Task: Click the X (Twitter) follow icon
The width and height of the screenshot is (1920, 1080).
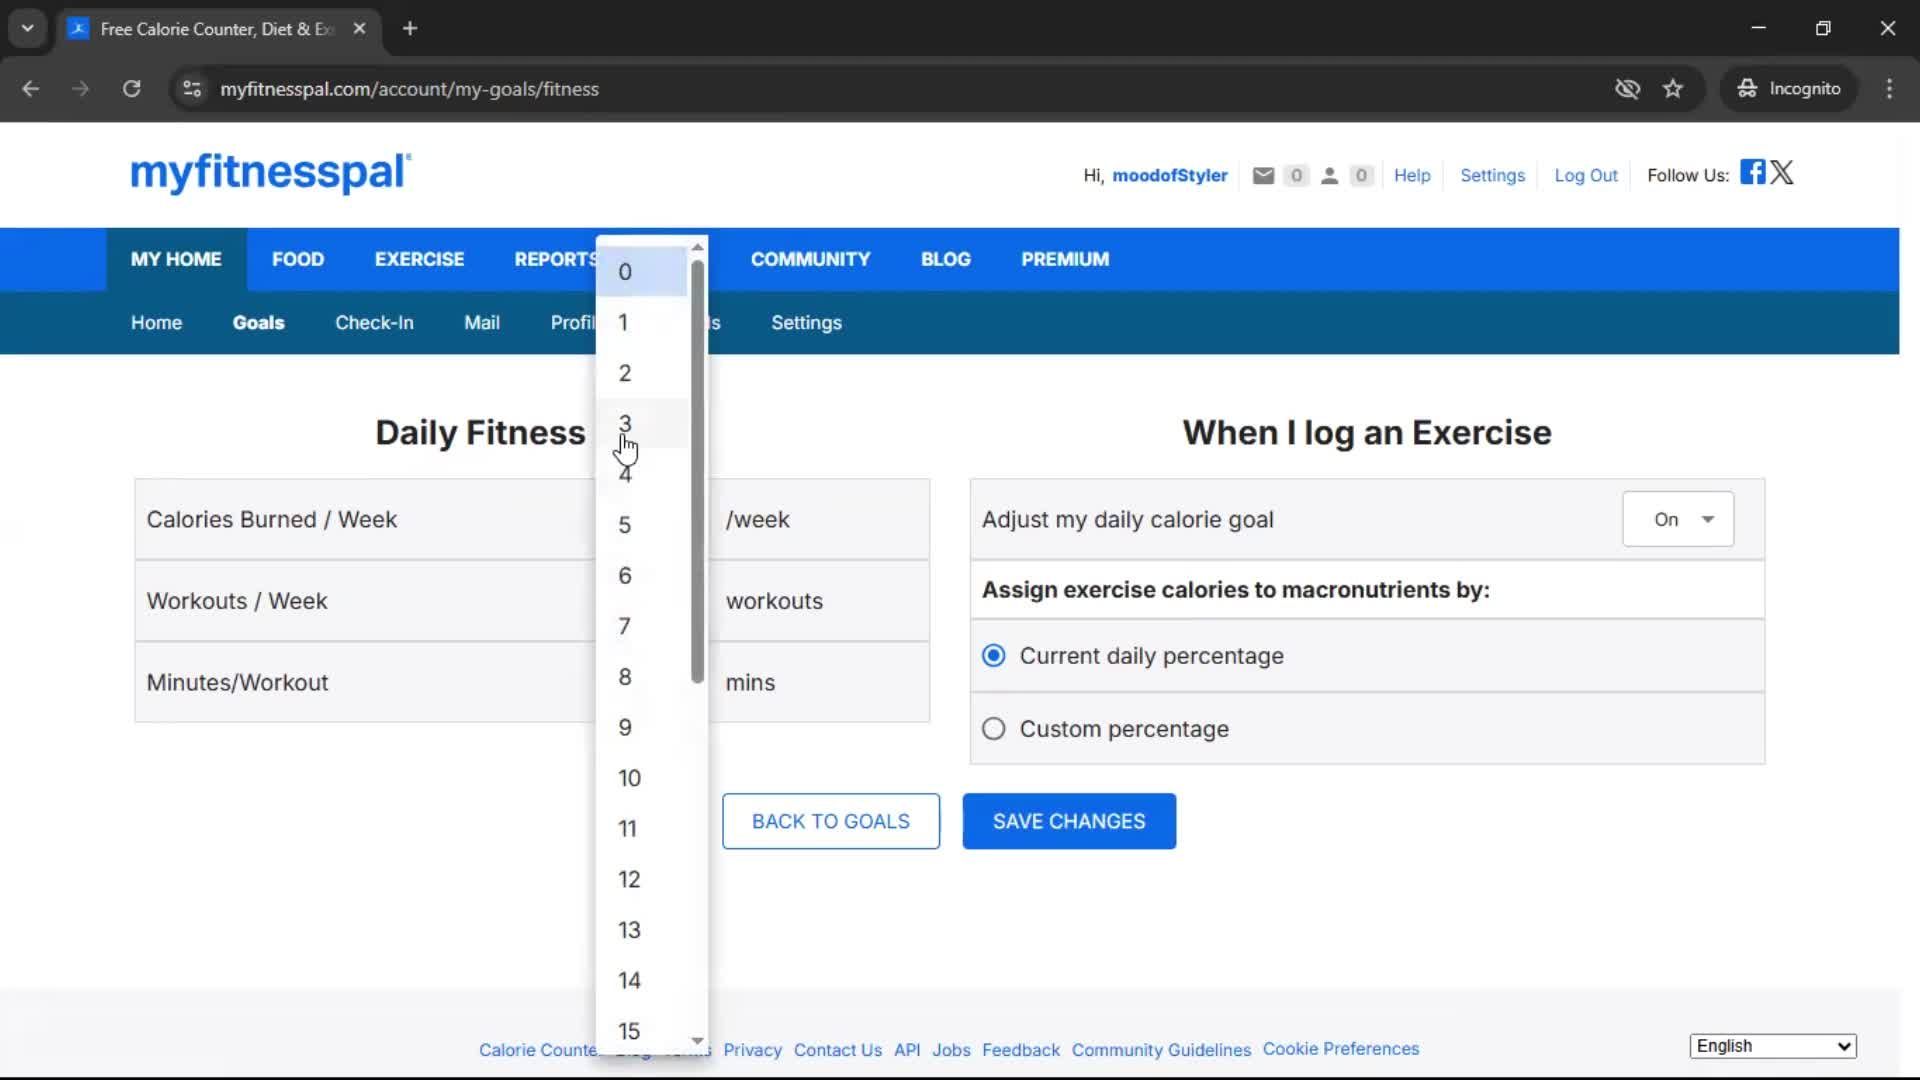Action: pyautogui.click(x=1782, y=172)
